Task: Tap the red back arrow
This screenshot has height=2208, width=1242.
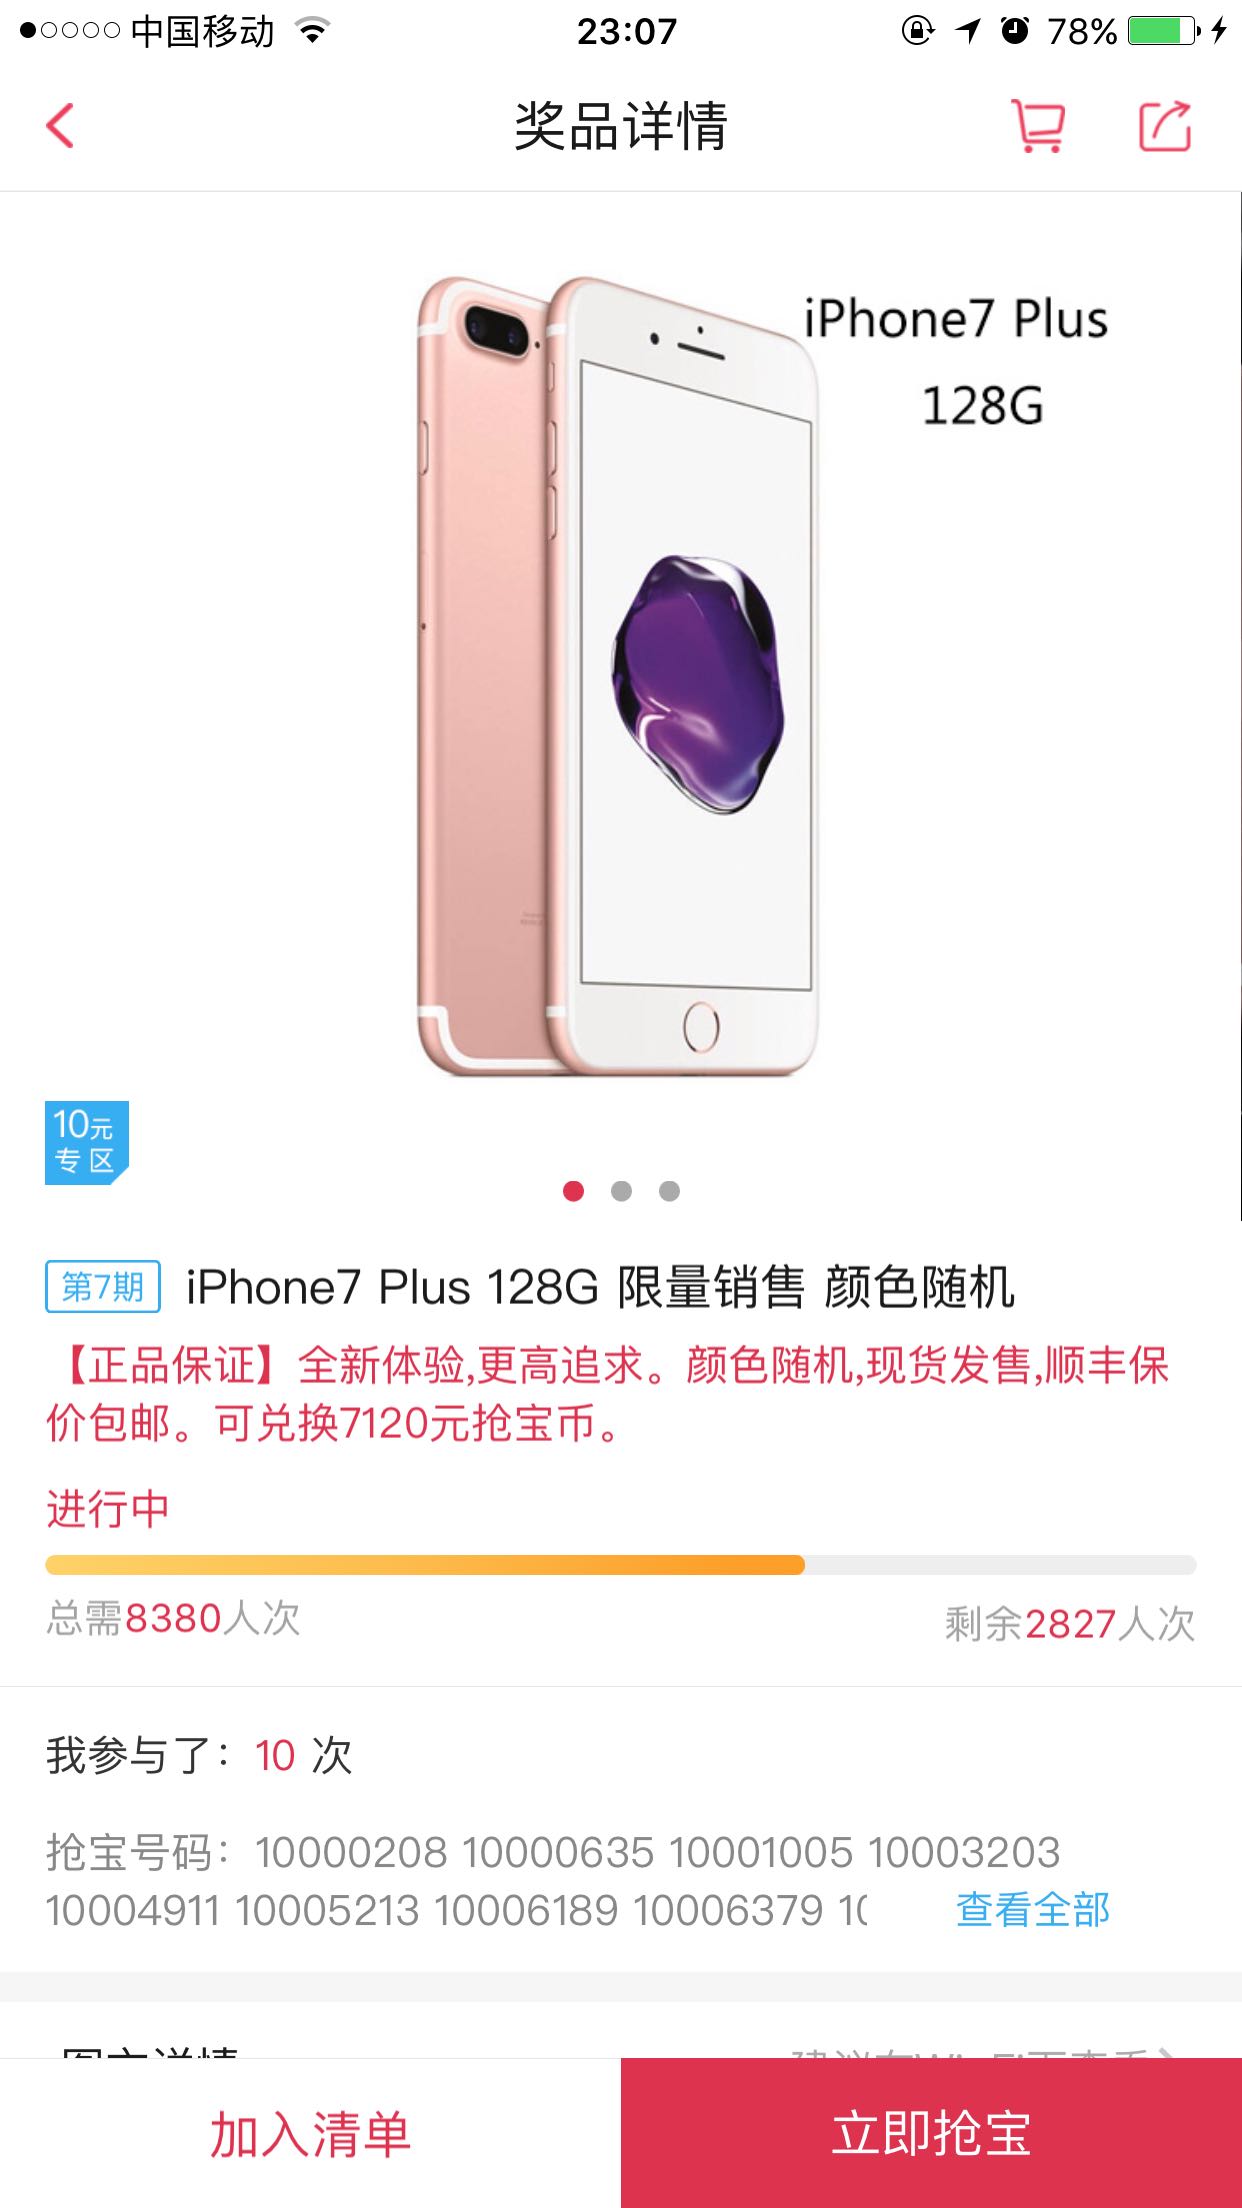Action: [x=60, y=126]
